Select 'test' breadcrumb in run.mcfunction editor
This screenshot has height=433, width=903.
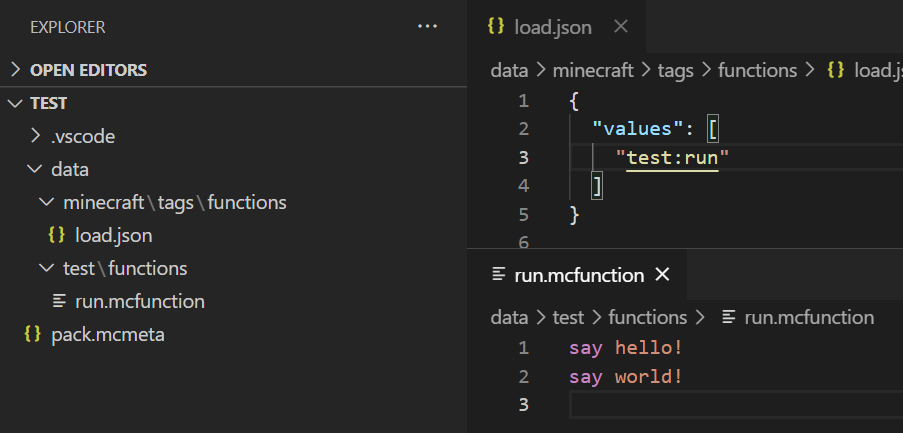568,317
